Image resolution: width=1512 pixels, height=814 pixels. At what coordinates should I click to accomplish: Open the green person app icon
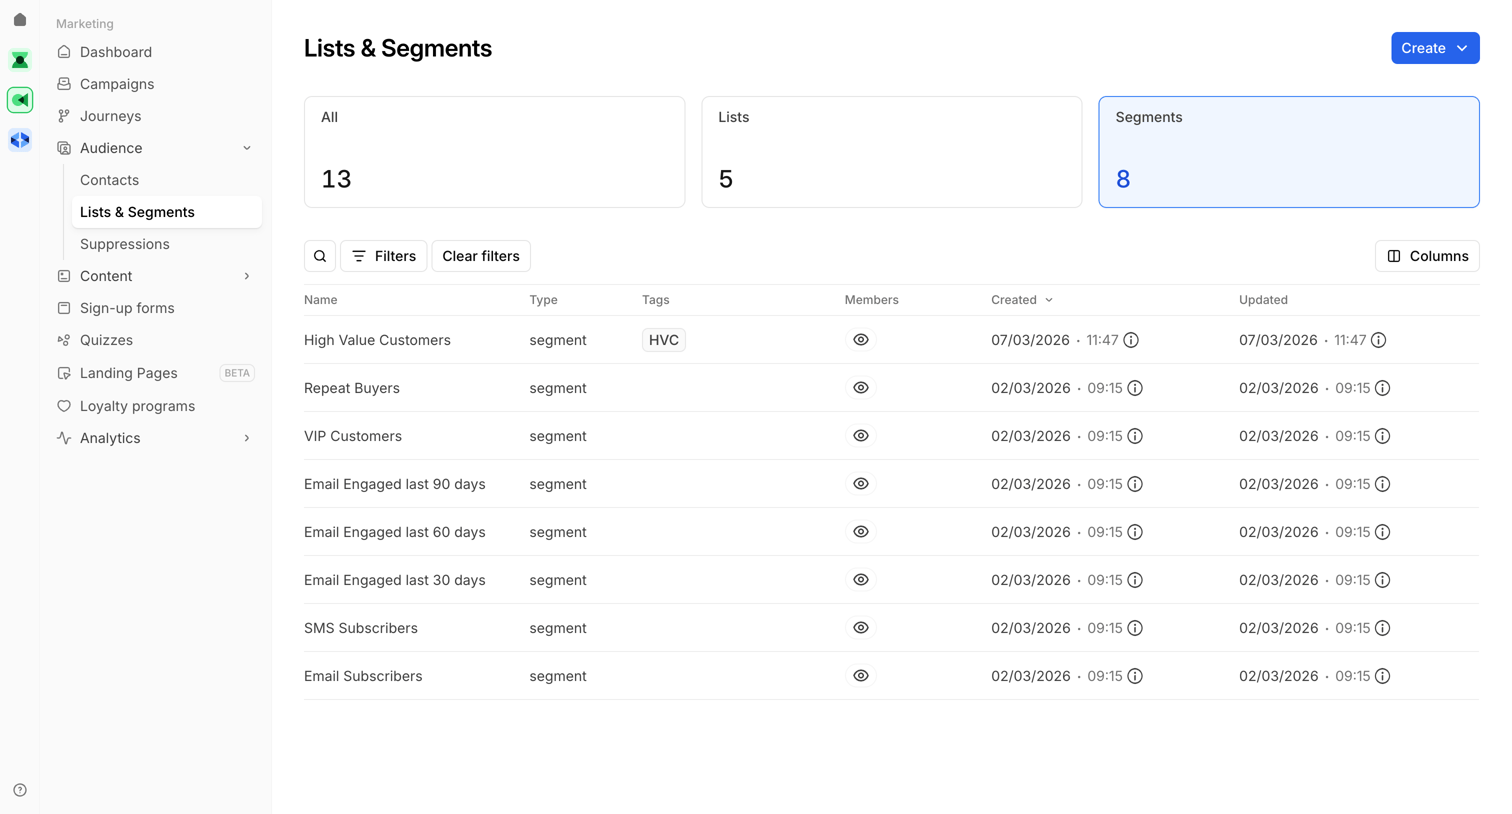[x=20, y=60]
